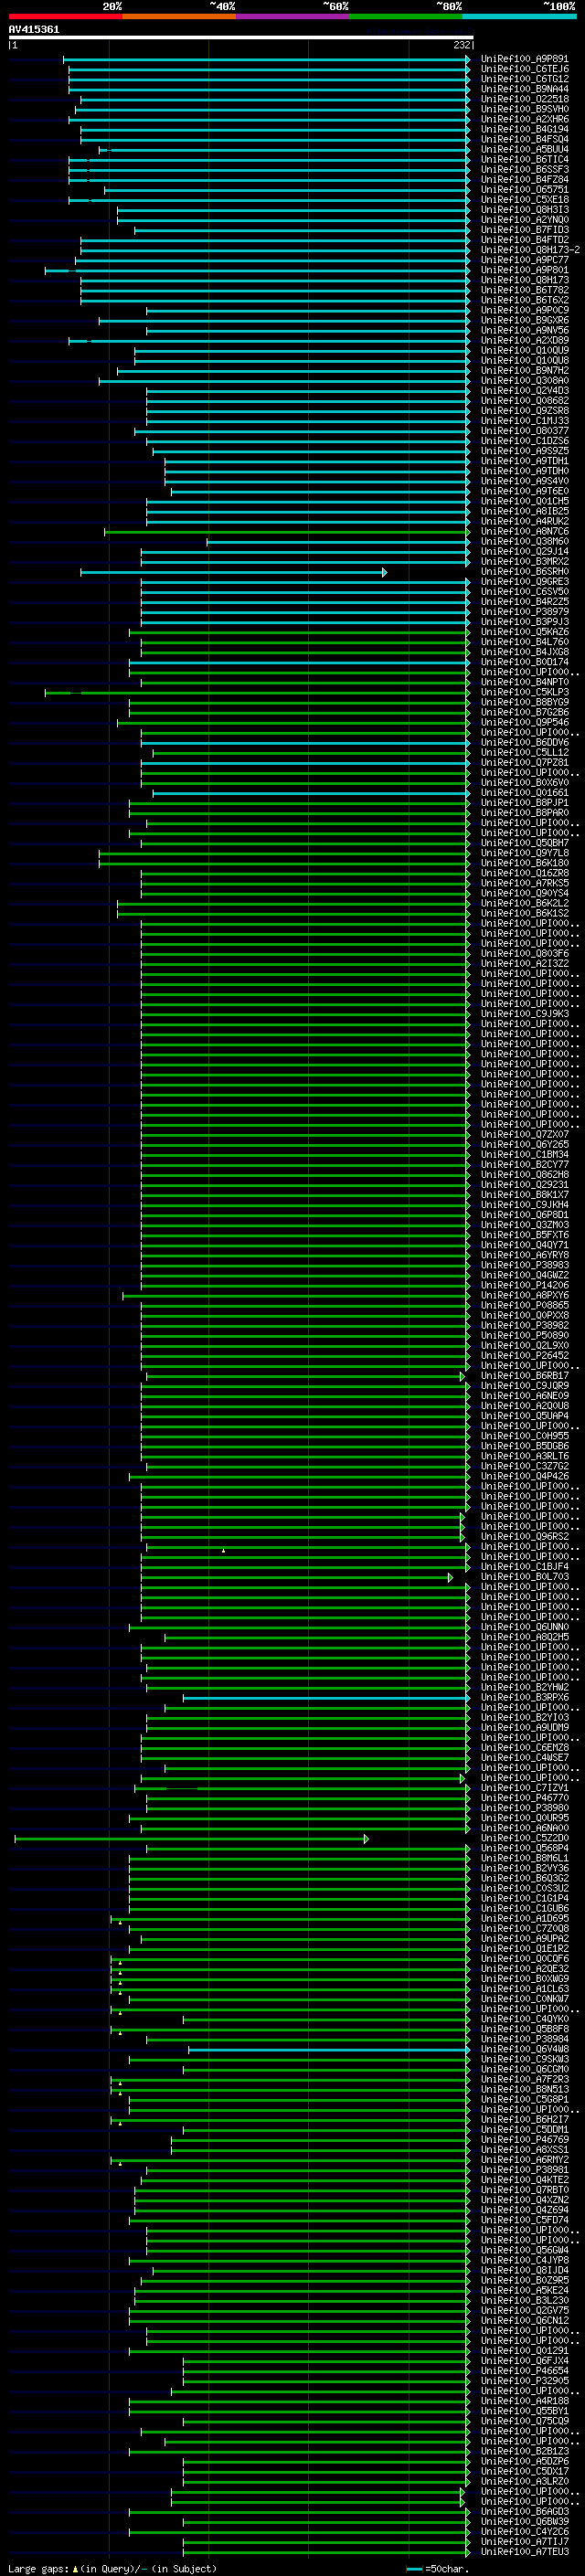The width and height of the screenshot is (585, 2576).
Task: Click the orange ~40% identity legend segment
Action: point(179,16)
